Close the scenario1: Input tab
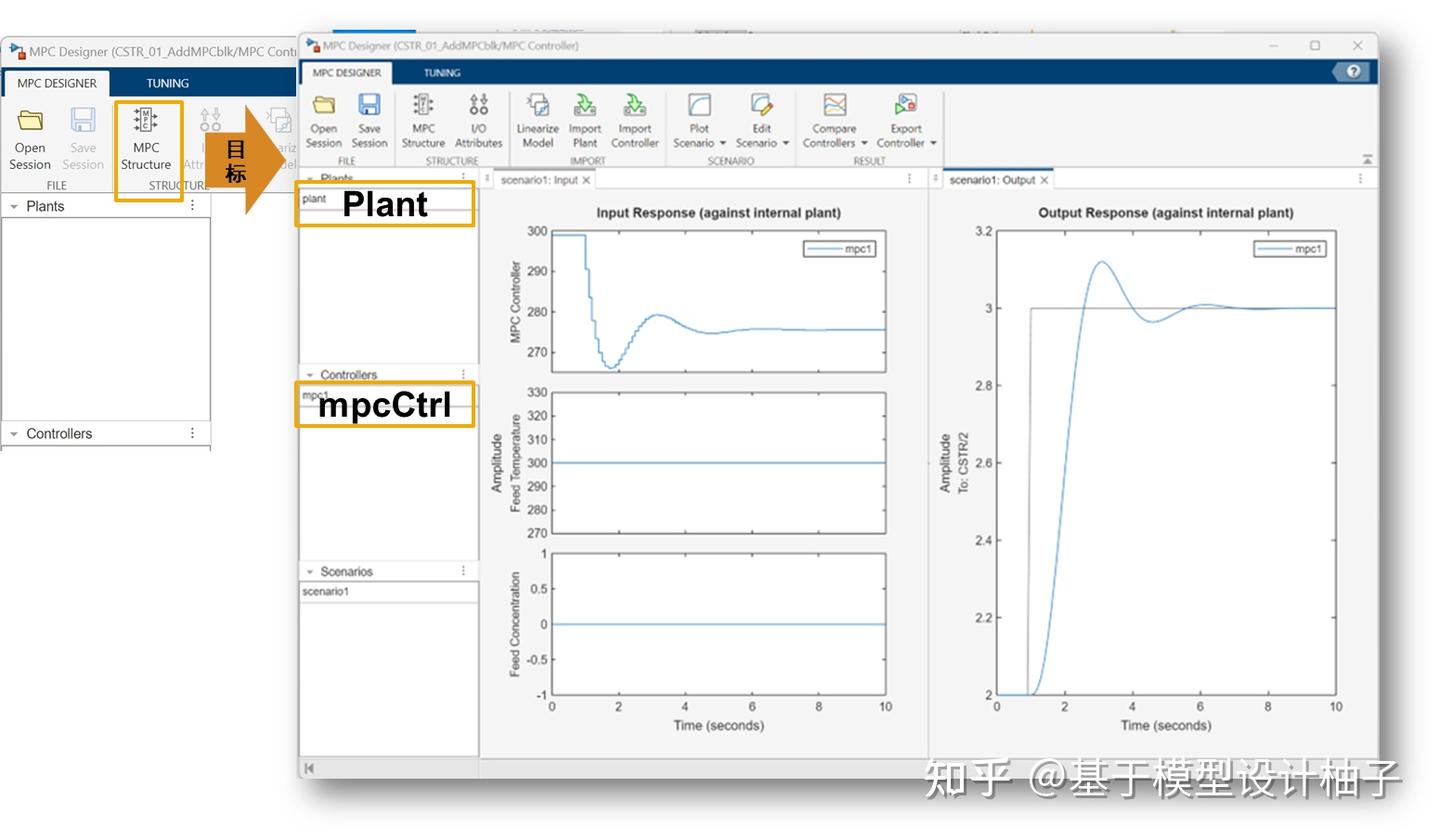The height and width of the screenshot is (839, 1440). (x=587, y=179)
